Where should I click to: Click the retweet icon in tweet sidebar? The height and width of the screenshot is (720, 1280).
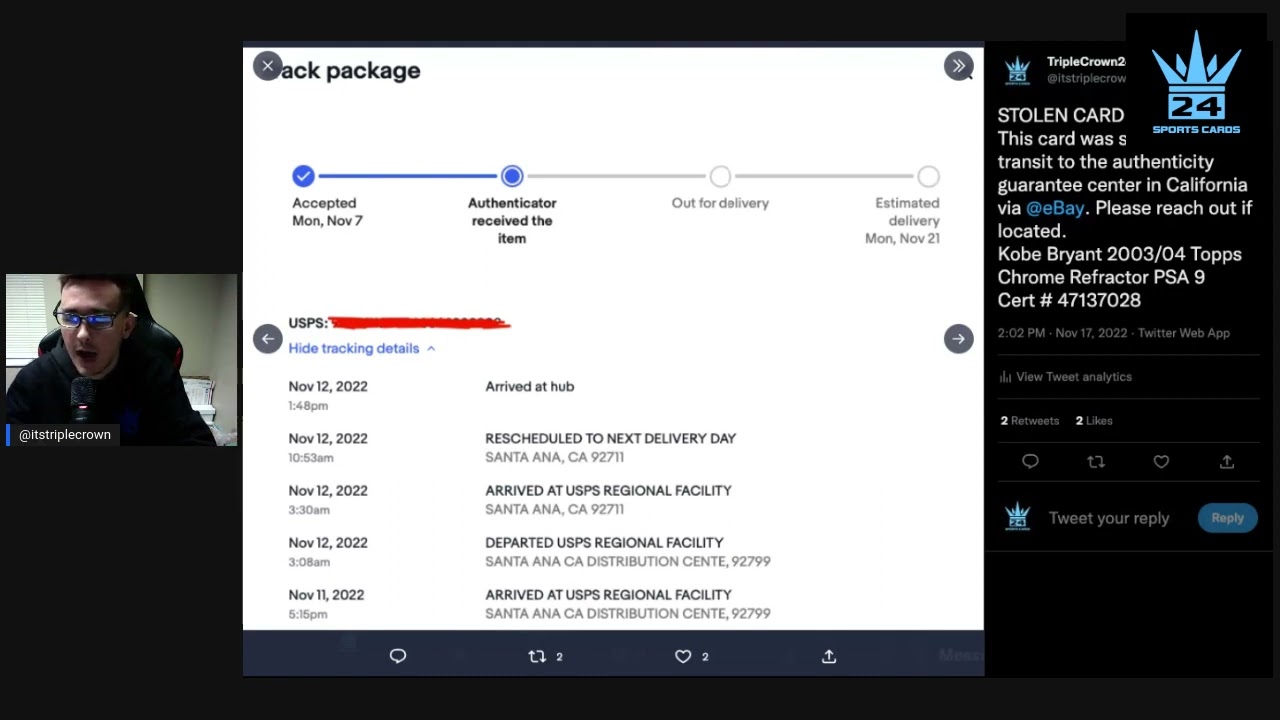(1096, 461)
